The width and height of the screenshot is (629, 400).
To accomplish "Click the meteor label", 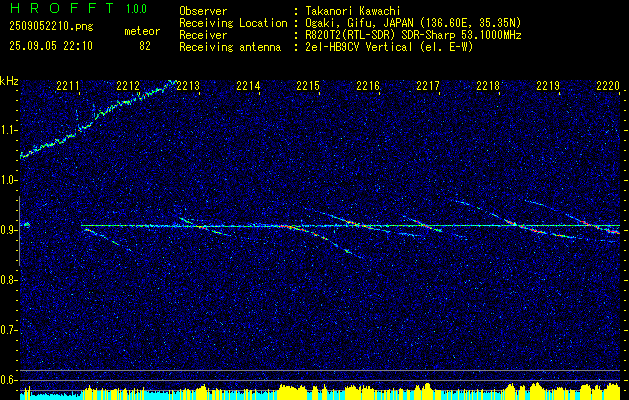I will 142,31.
